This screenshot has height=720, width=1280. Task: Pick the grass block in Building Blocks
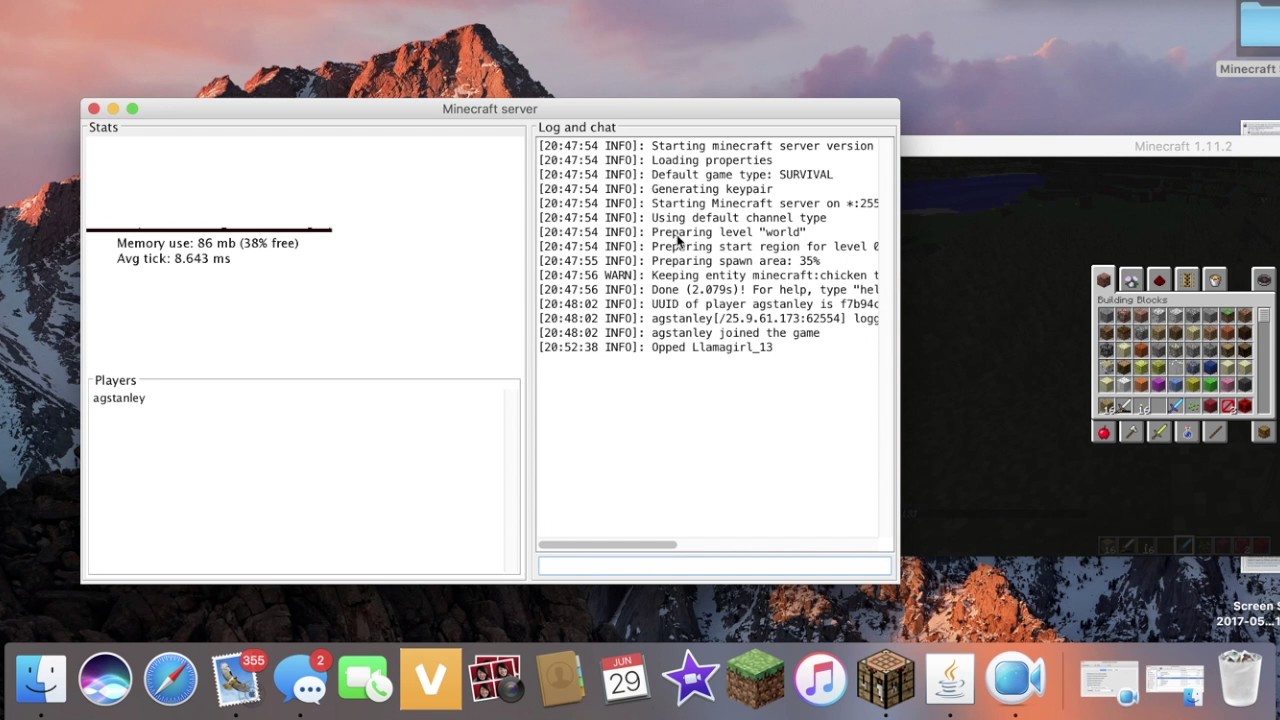coord(1228,315)
